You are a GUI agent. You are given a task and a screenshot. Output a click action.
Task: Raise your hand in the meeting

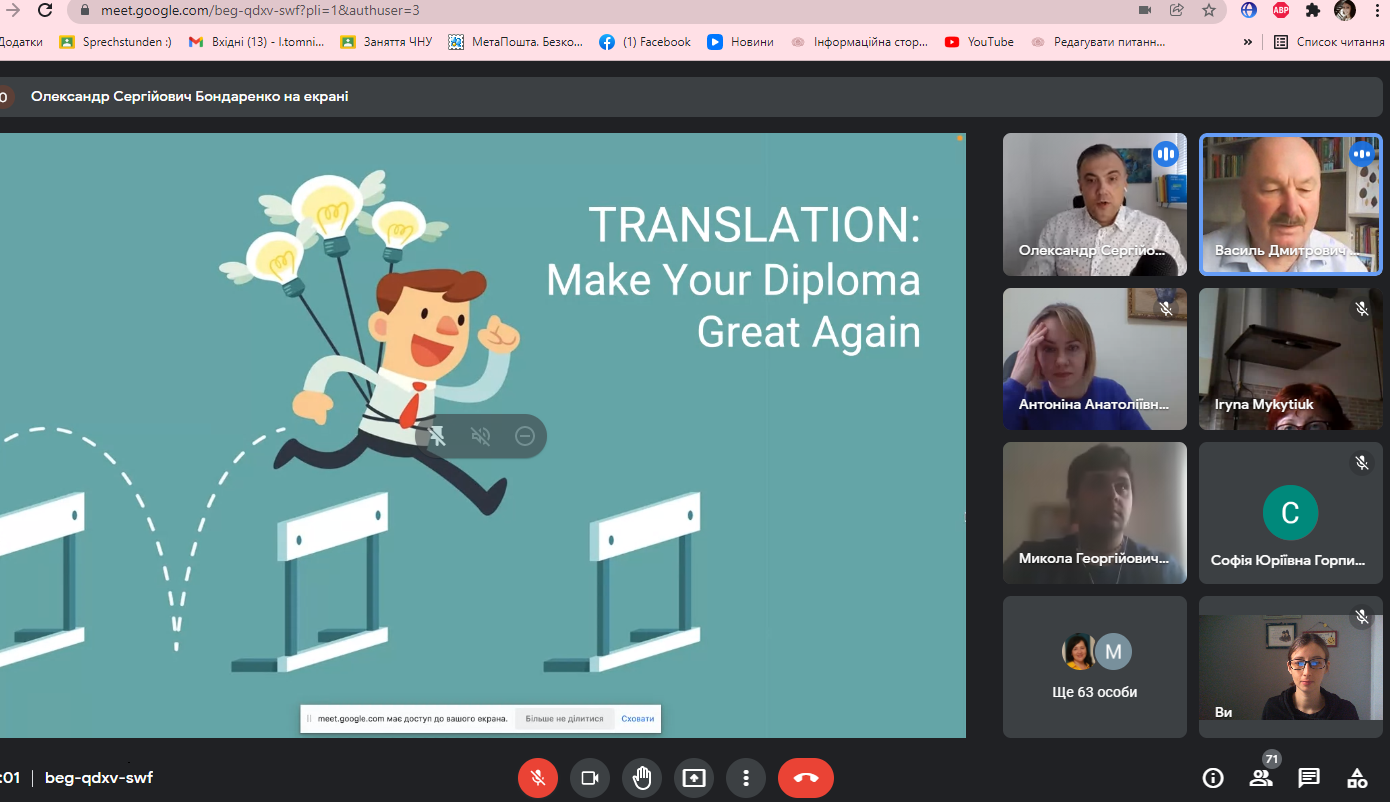point(642,778)
